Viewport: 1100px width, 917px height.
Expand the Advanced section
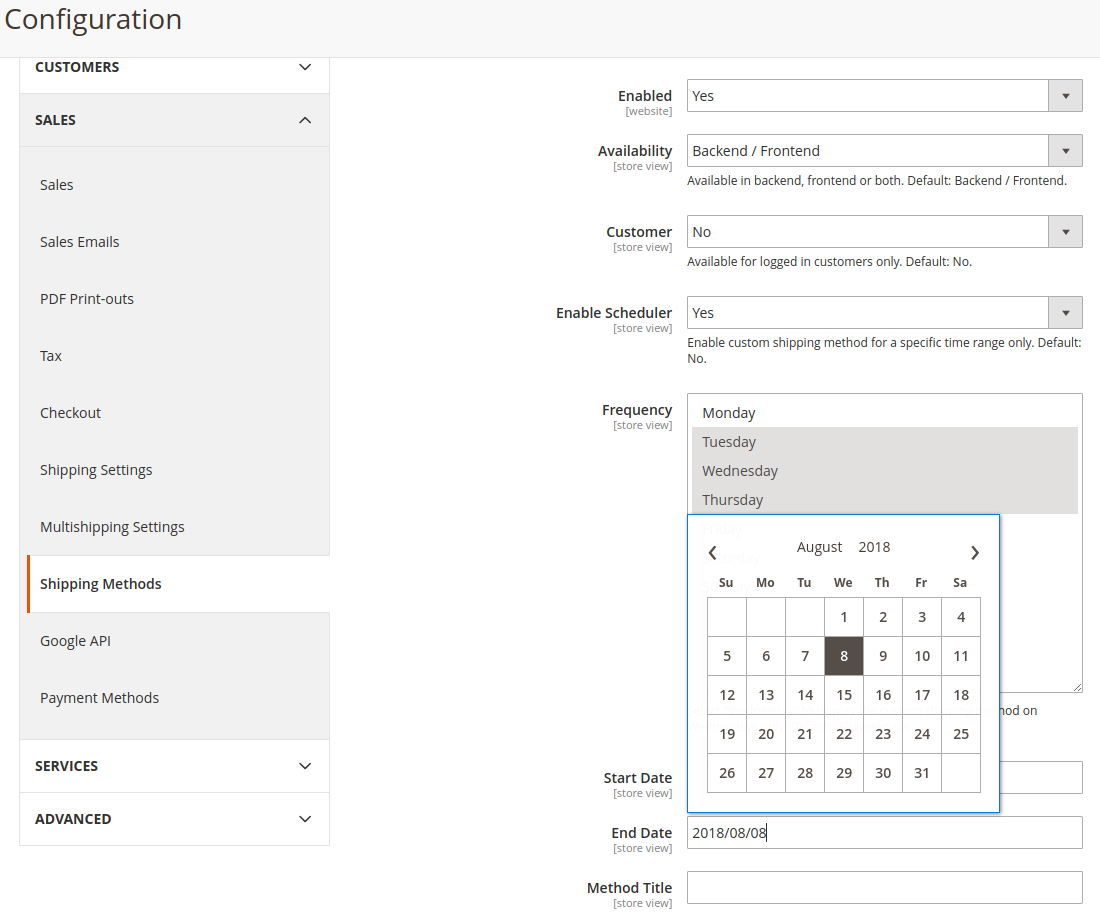tap(174, 819)
